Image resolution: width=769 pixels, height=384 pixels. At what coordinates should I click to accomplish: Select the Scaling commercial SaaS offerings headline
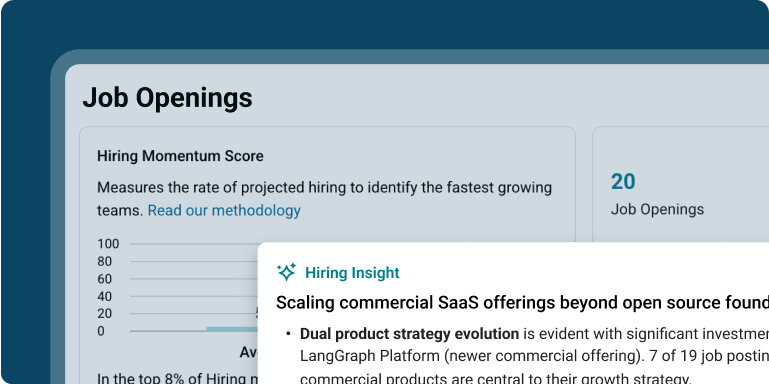522,303
